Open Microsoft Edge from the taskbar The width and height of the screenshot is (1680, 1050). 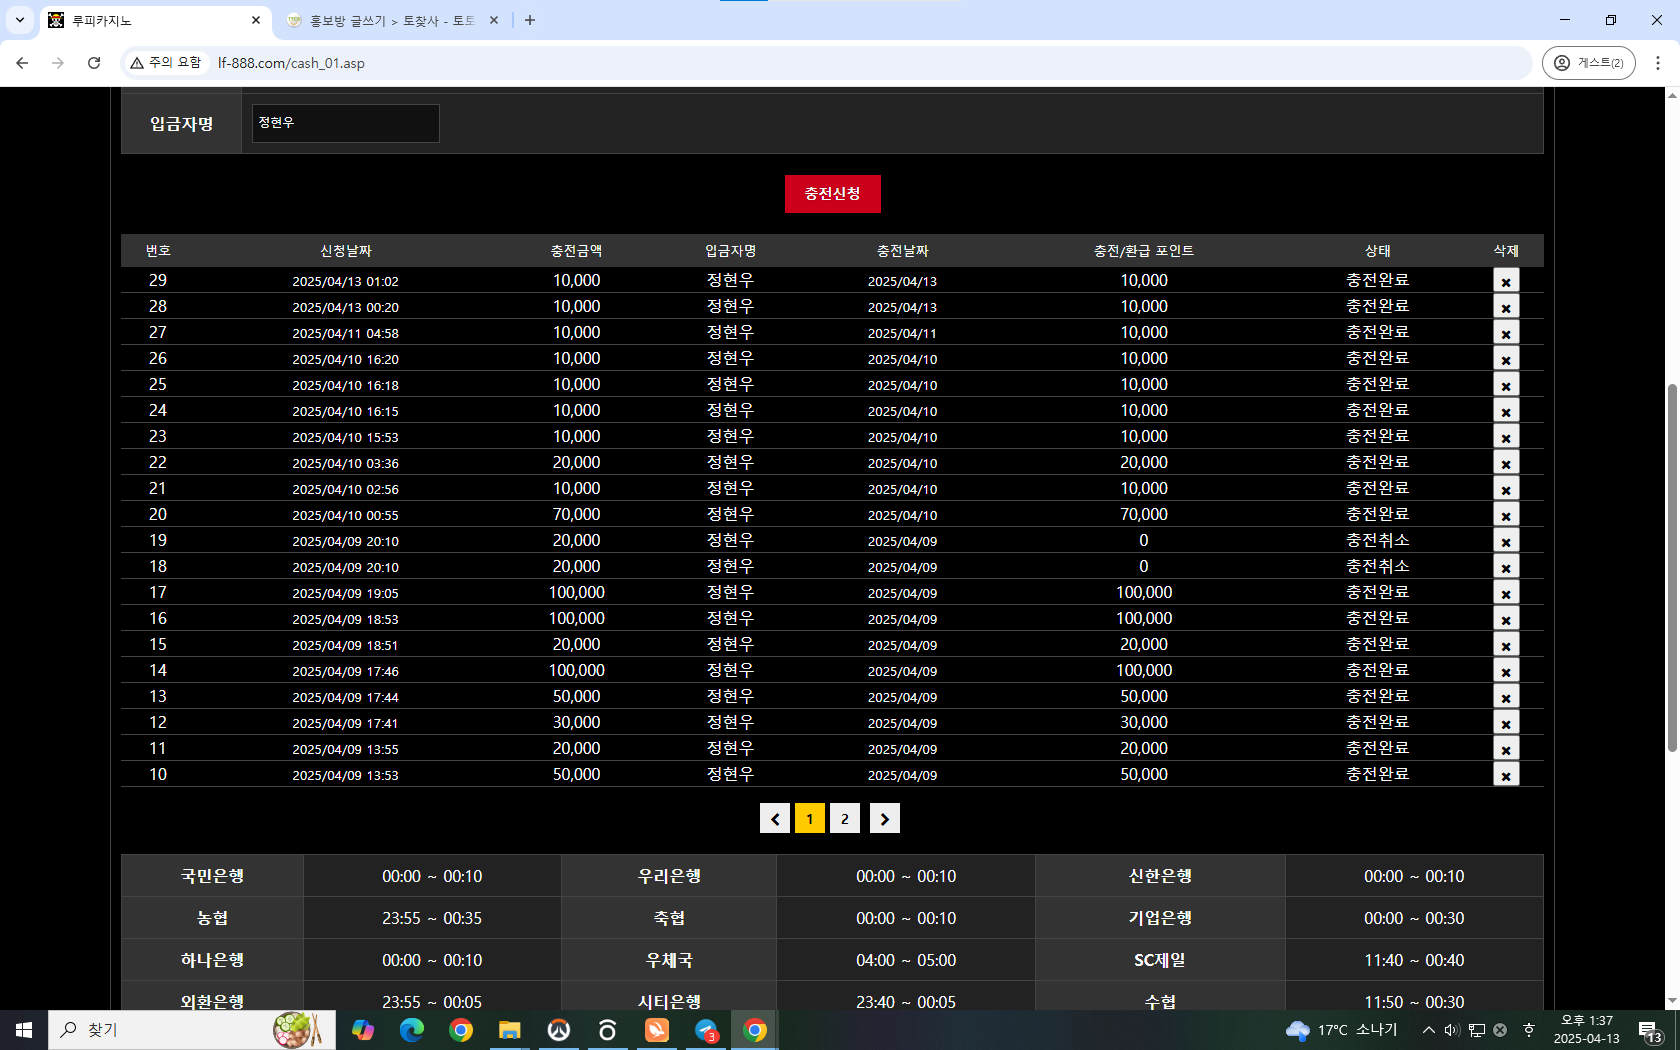(x=411, y=1029)
